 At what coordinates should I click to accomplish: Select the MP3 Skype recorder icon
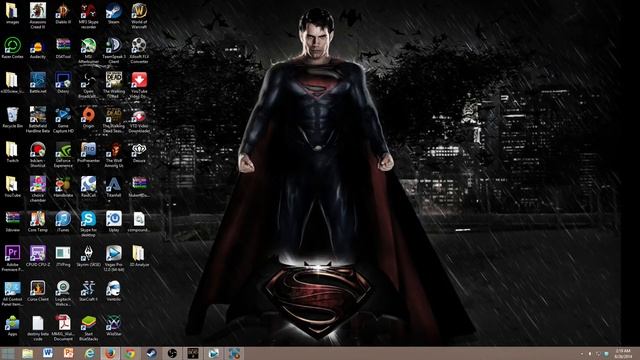88,15
